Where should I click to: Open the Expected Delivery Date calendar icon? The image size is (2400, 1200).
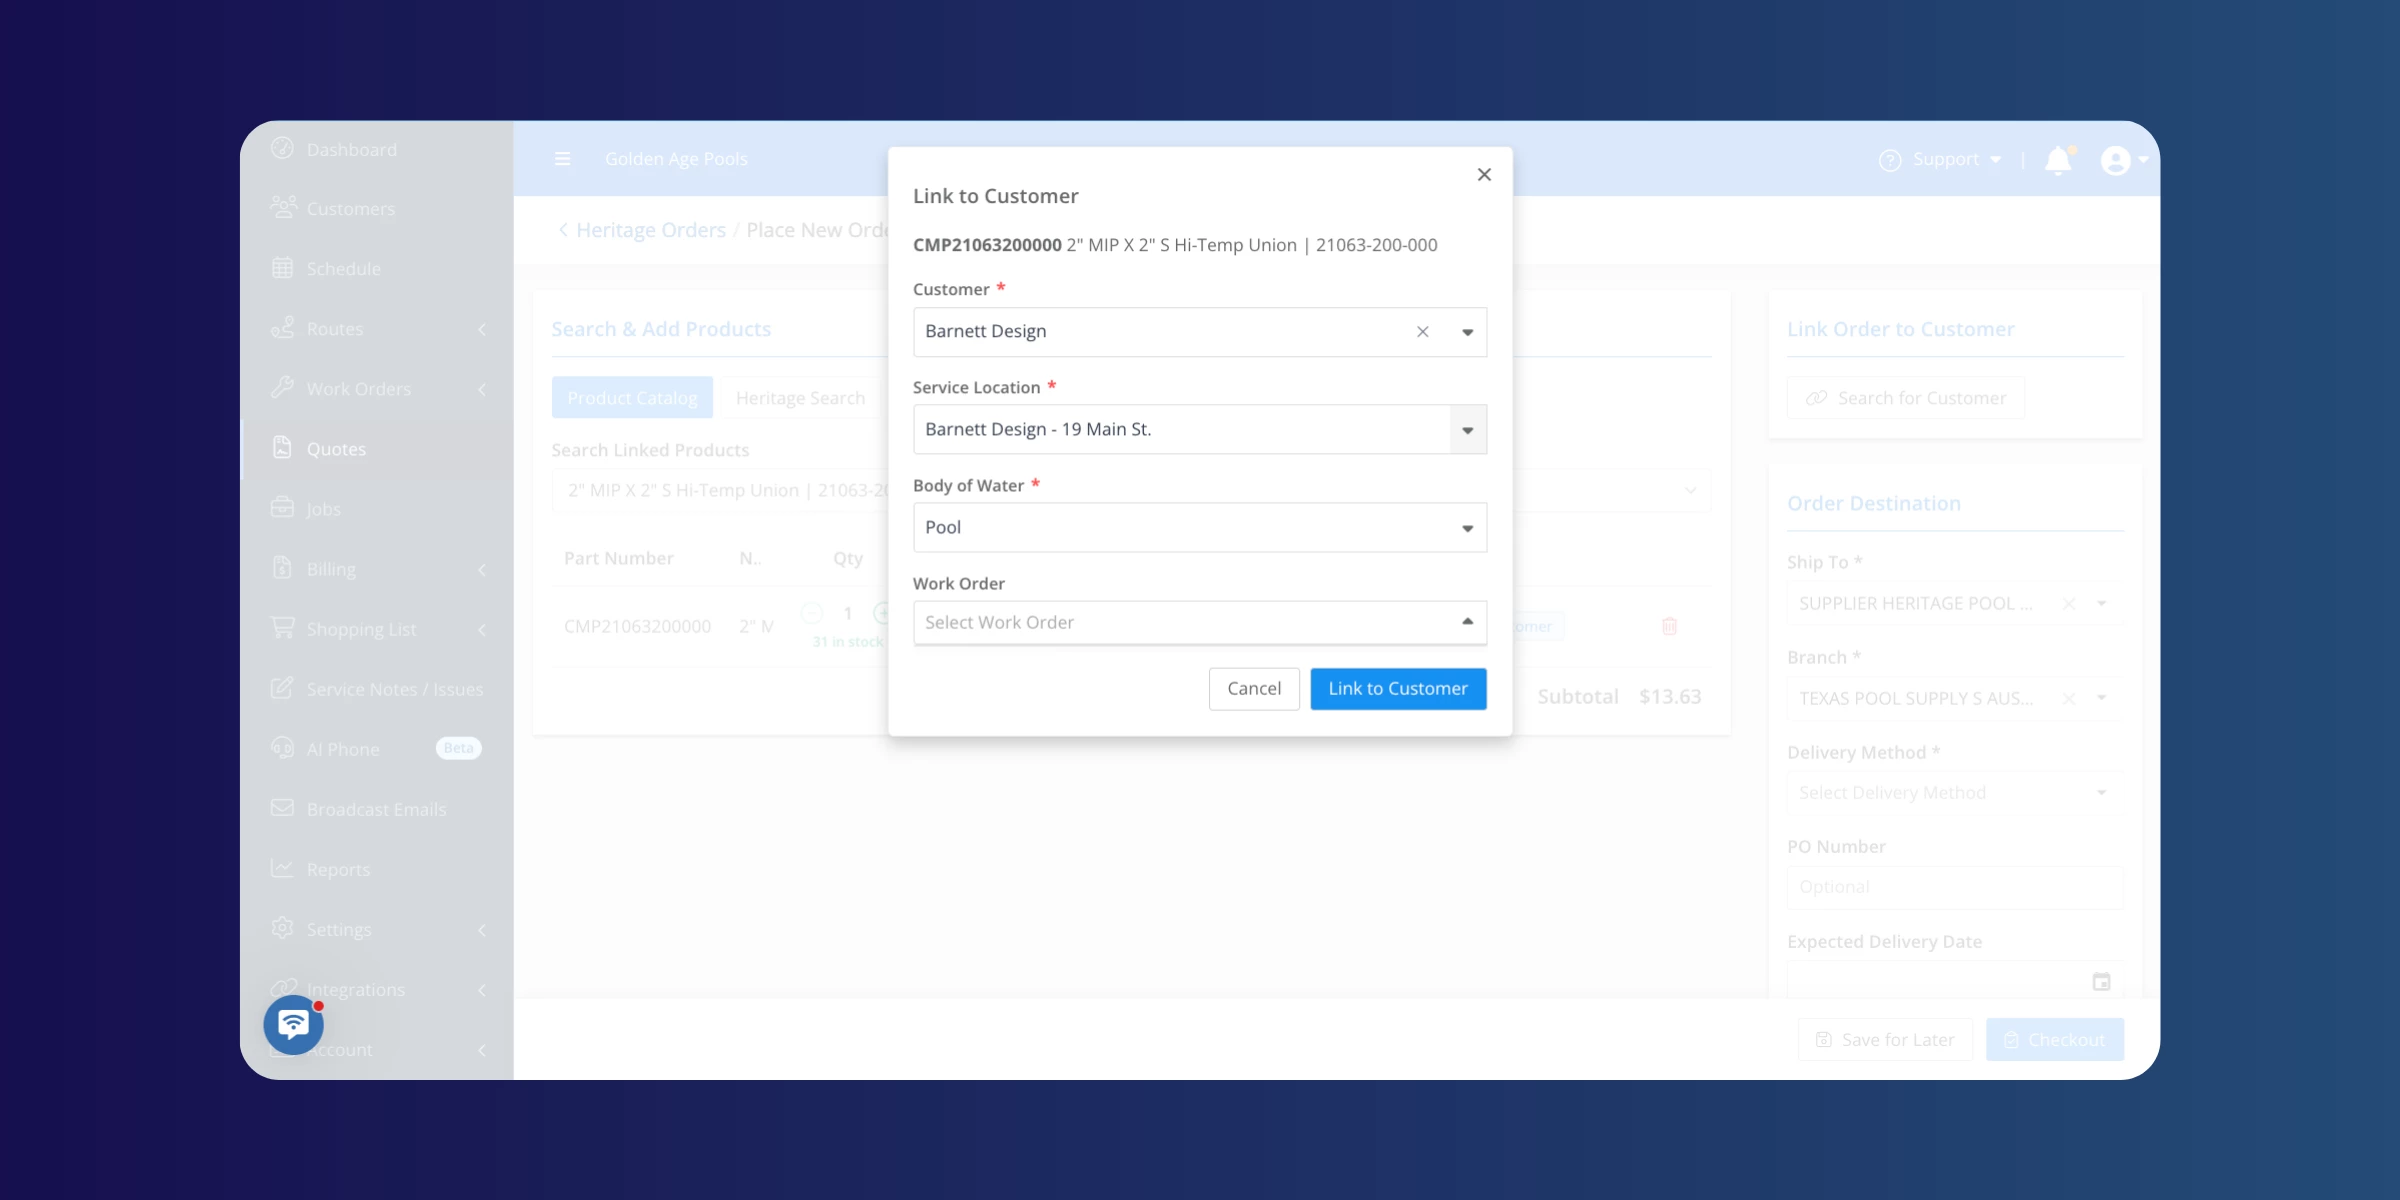2102,982
